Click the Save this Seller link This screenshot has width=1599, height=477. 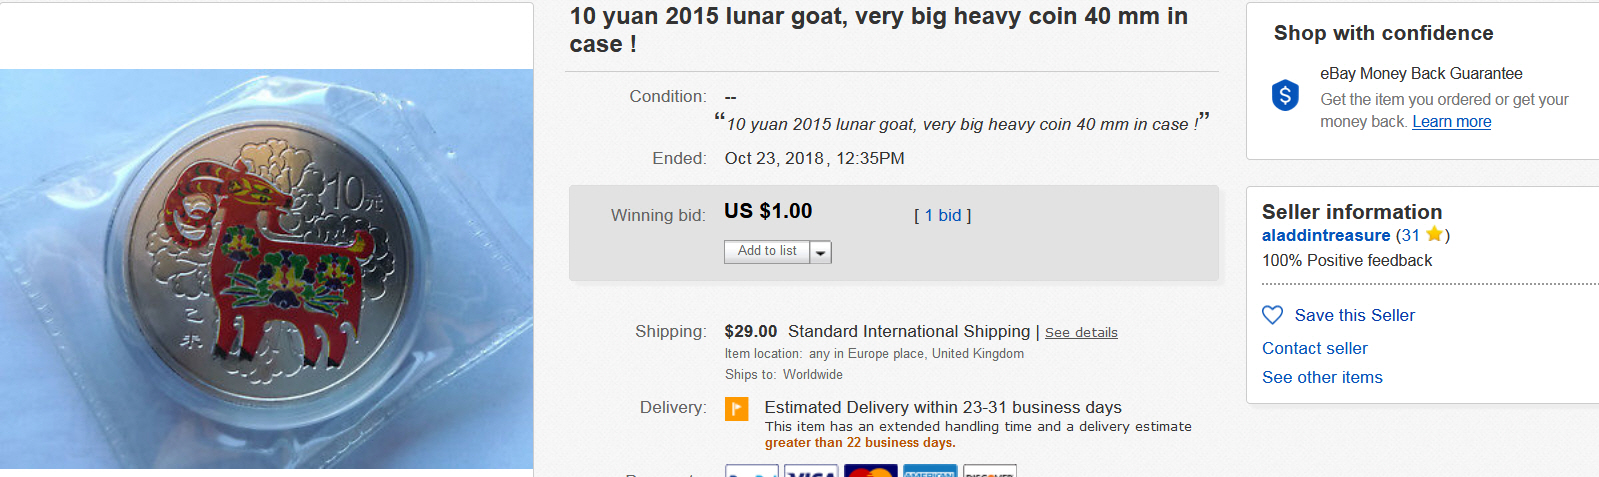[1354, 315]
